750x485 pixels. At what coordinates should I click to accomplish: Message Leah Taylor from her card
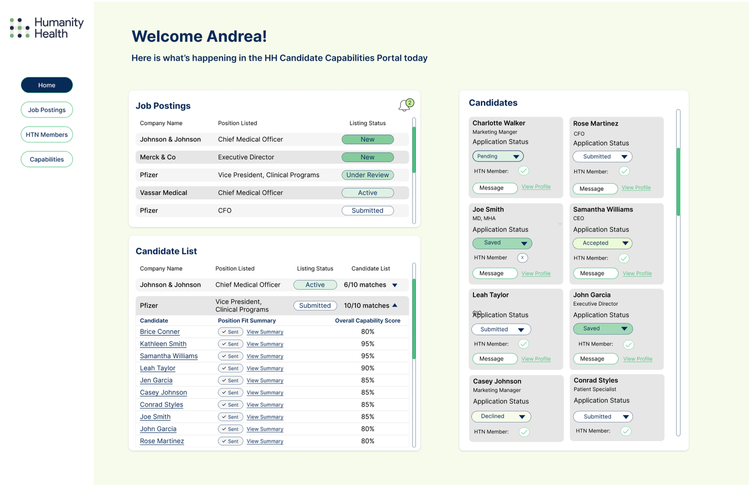[495, 359]
